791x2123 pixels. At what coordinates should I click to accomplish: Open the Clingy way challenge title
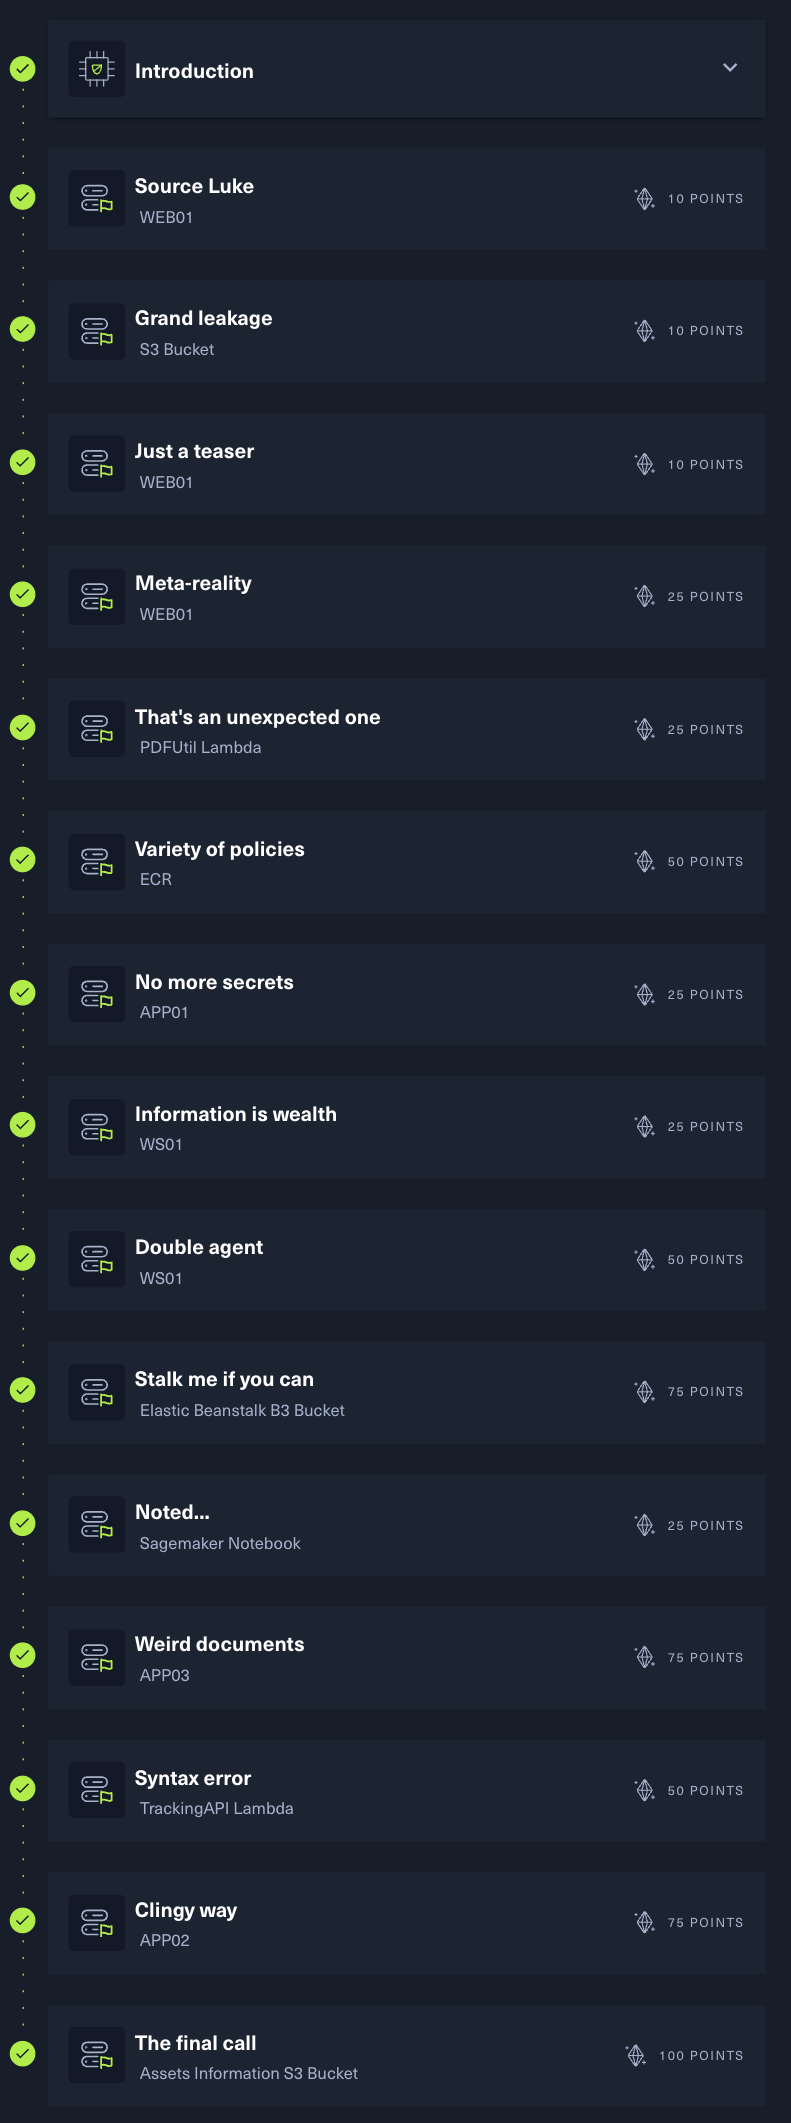pyautogui.click(x=186, y=1910)
